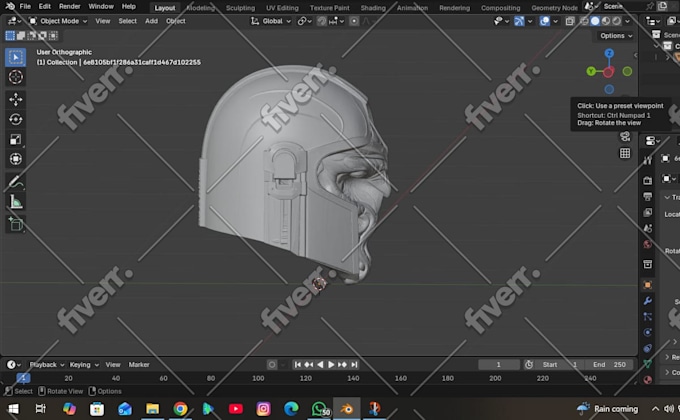The image size is (680, 420).
Task: Open the Edit menu
Action: coord(45,7)
